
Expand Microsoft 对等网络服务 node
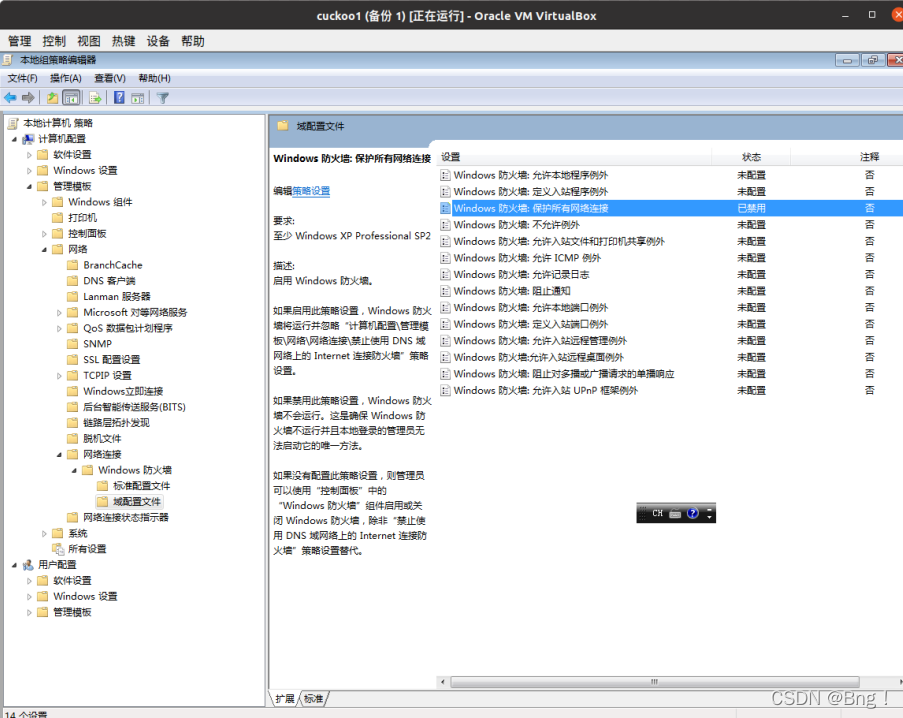(x=59, y=313)
